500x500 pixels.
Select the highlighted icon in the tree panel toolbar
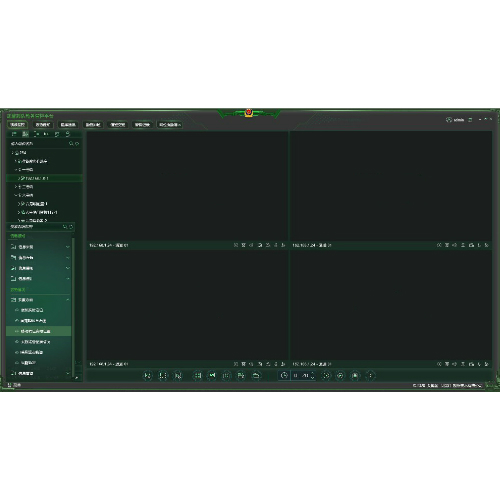pos(25,134)
